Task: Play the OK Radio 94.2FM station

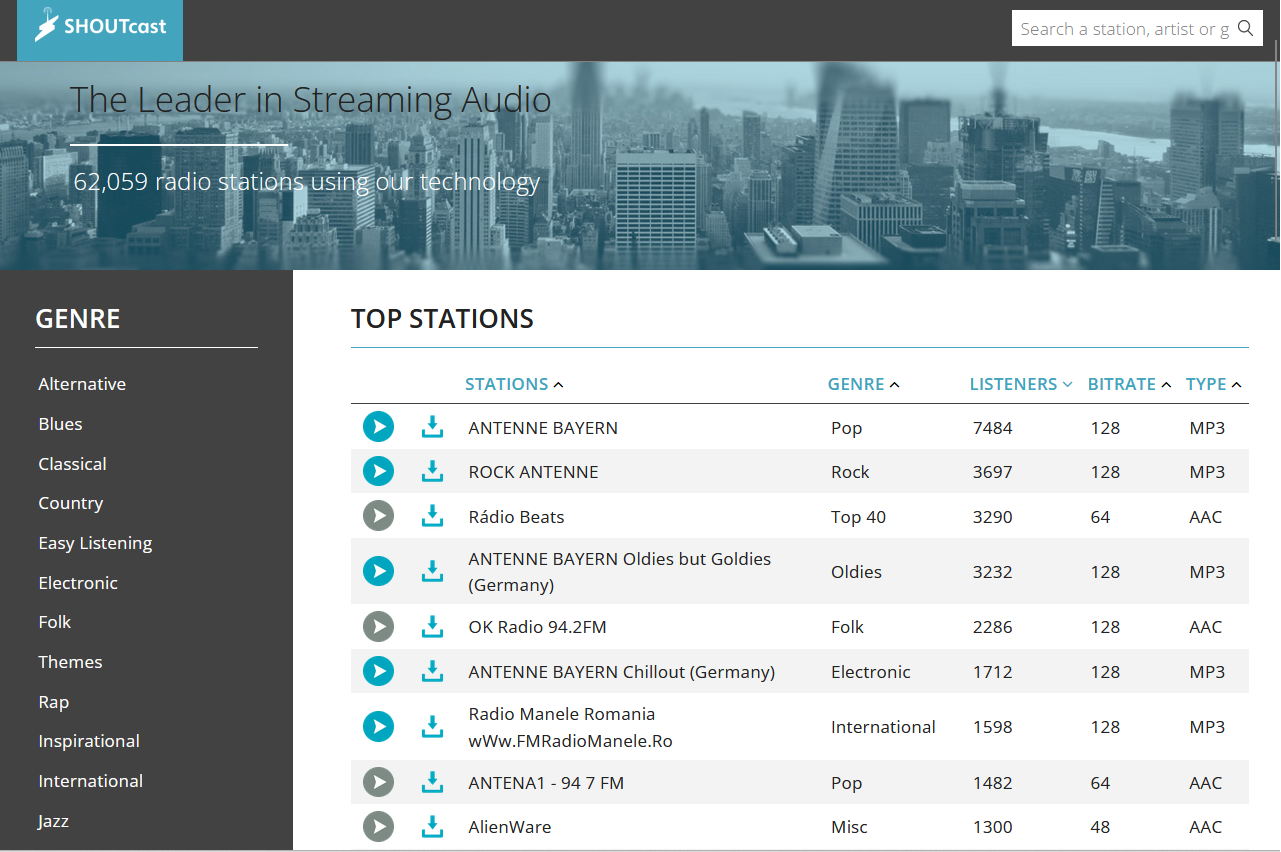Action: (378, 627)
